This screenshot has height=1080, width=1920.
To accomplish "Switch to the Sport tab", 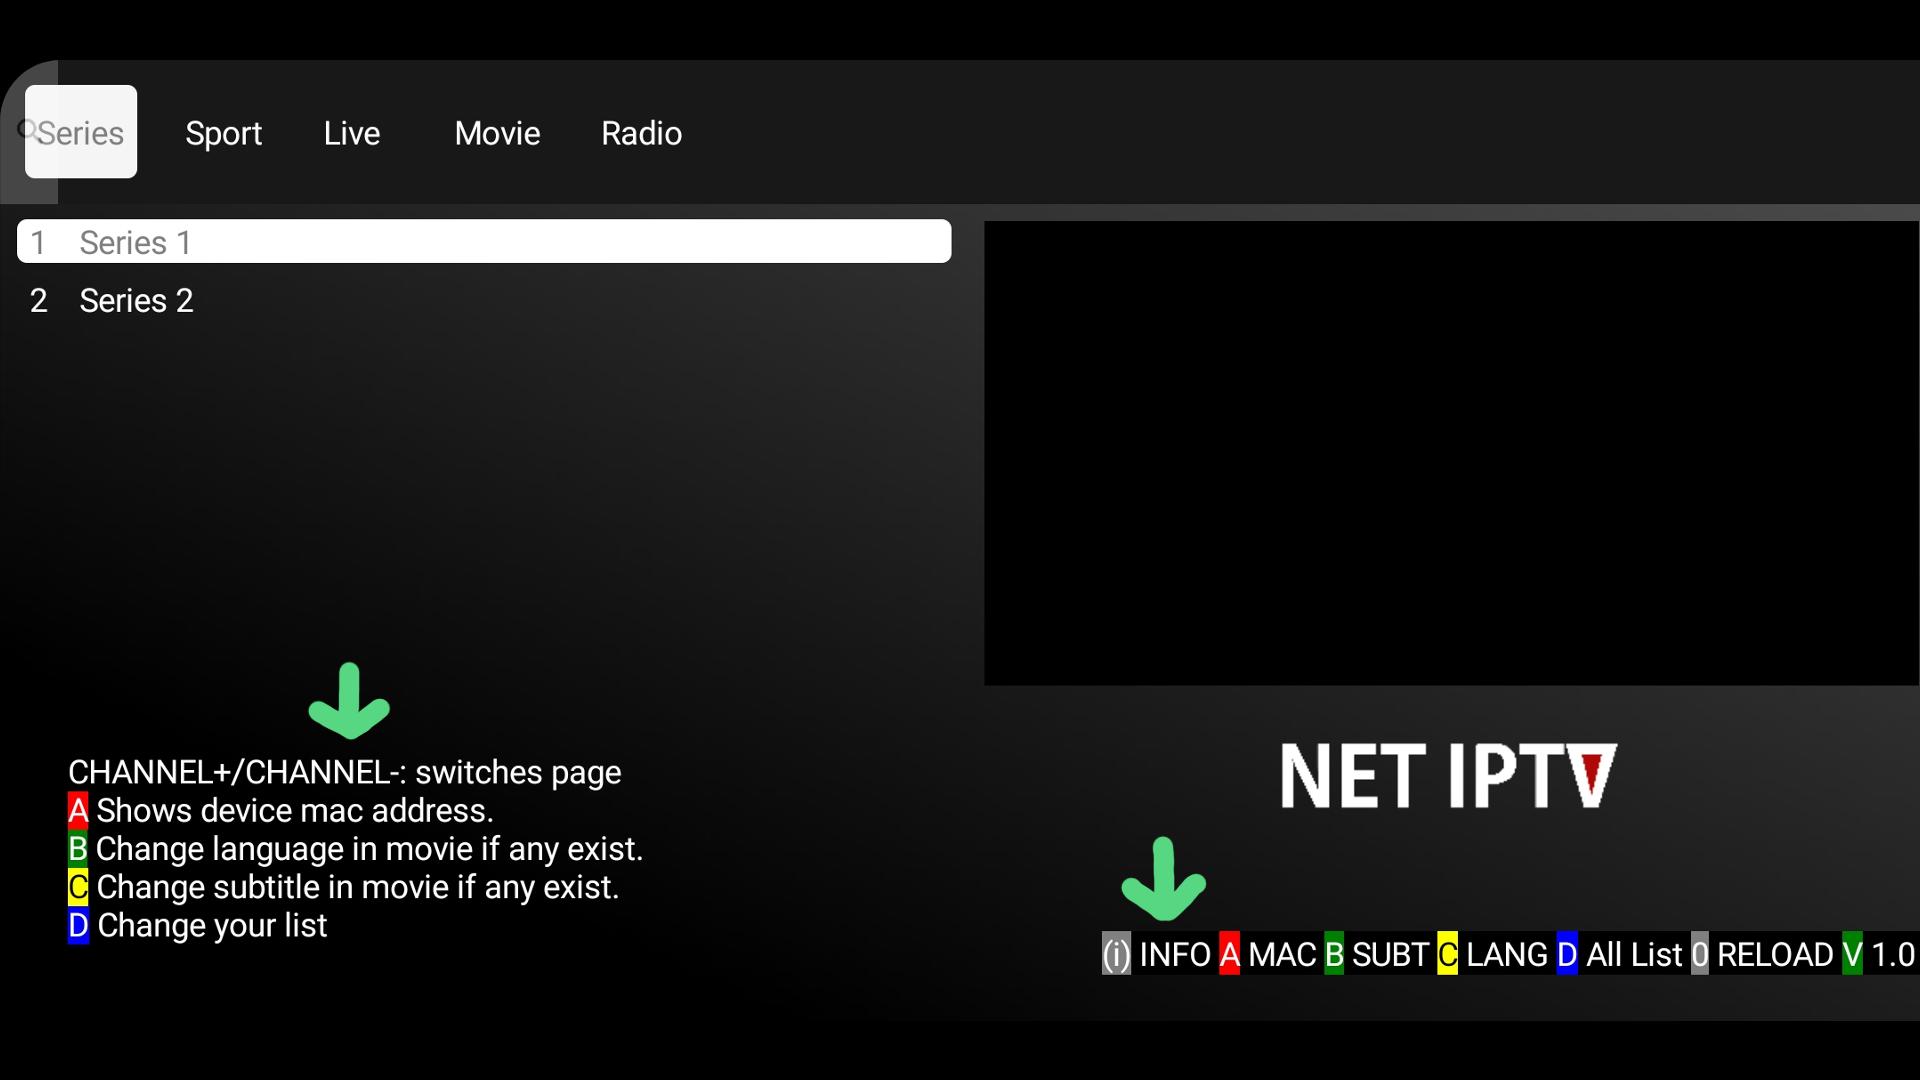I will (223, 133).
